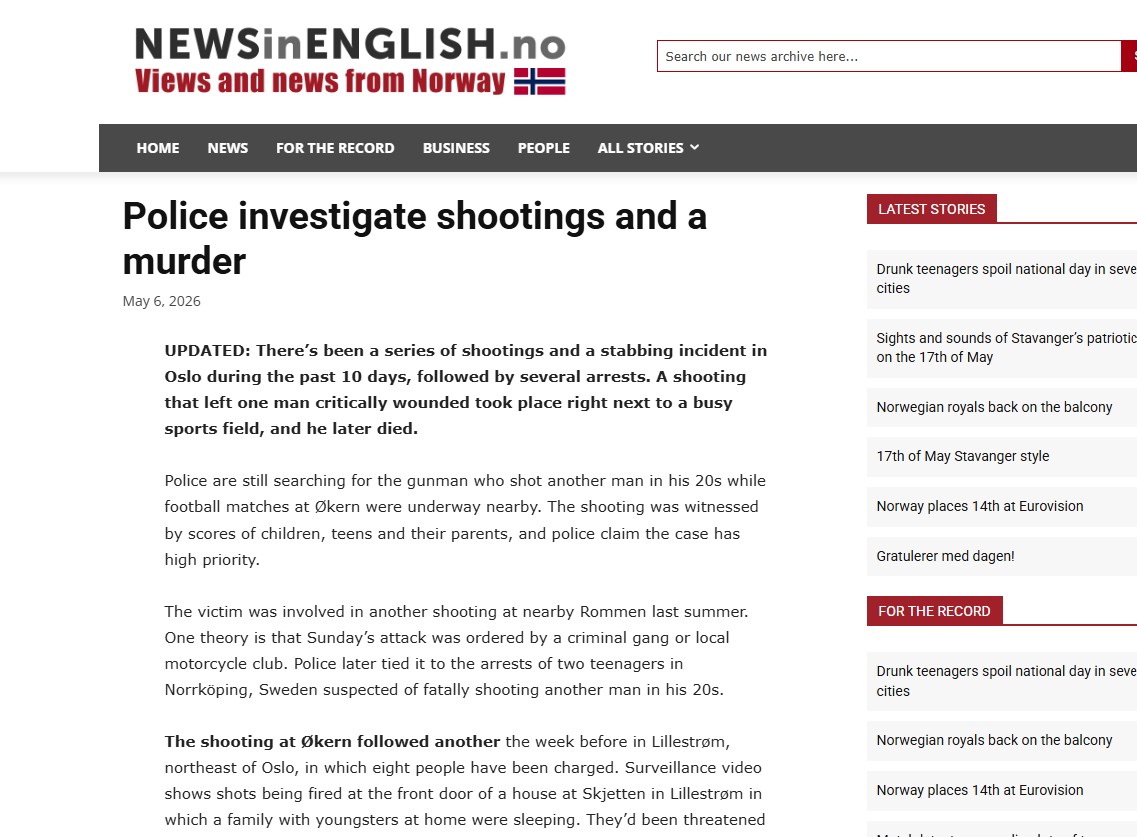Screen dimensions: 1137x837
Task: Click the article headline Police investigate shootings
Action: pyautogui.click(x=415, y=239)
